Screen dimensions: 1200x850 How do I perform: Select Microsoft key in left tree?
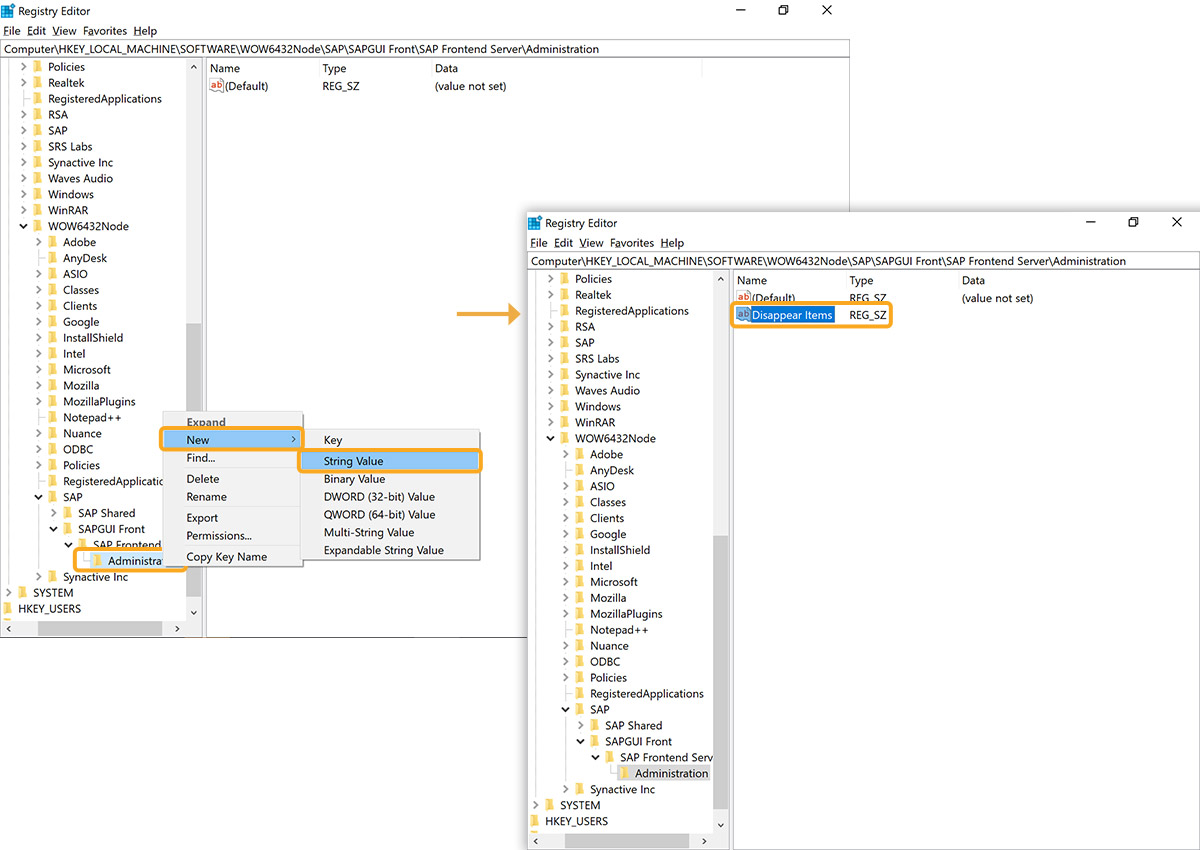pos(87,370)
